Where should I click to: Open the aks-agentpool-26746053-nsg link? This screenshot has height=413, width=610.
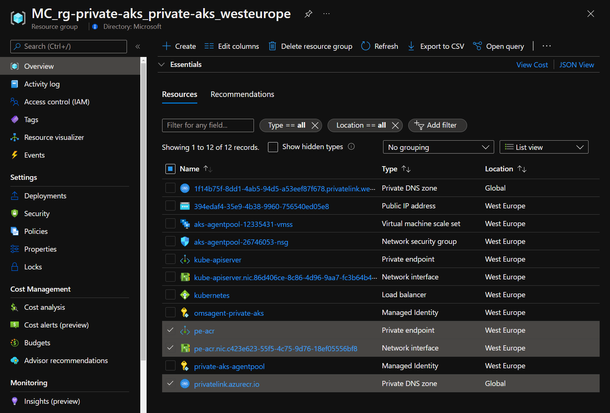click(241, 242)
